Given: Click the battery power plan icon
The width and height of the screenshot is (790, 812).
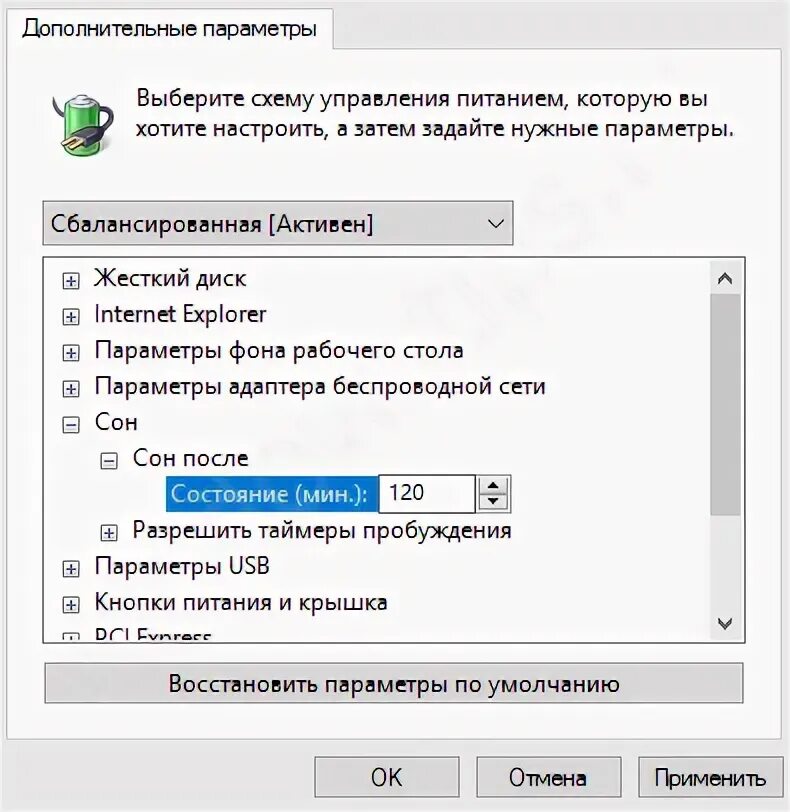Looking at the screenshot, I should (83, 125).
